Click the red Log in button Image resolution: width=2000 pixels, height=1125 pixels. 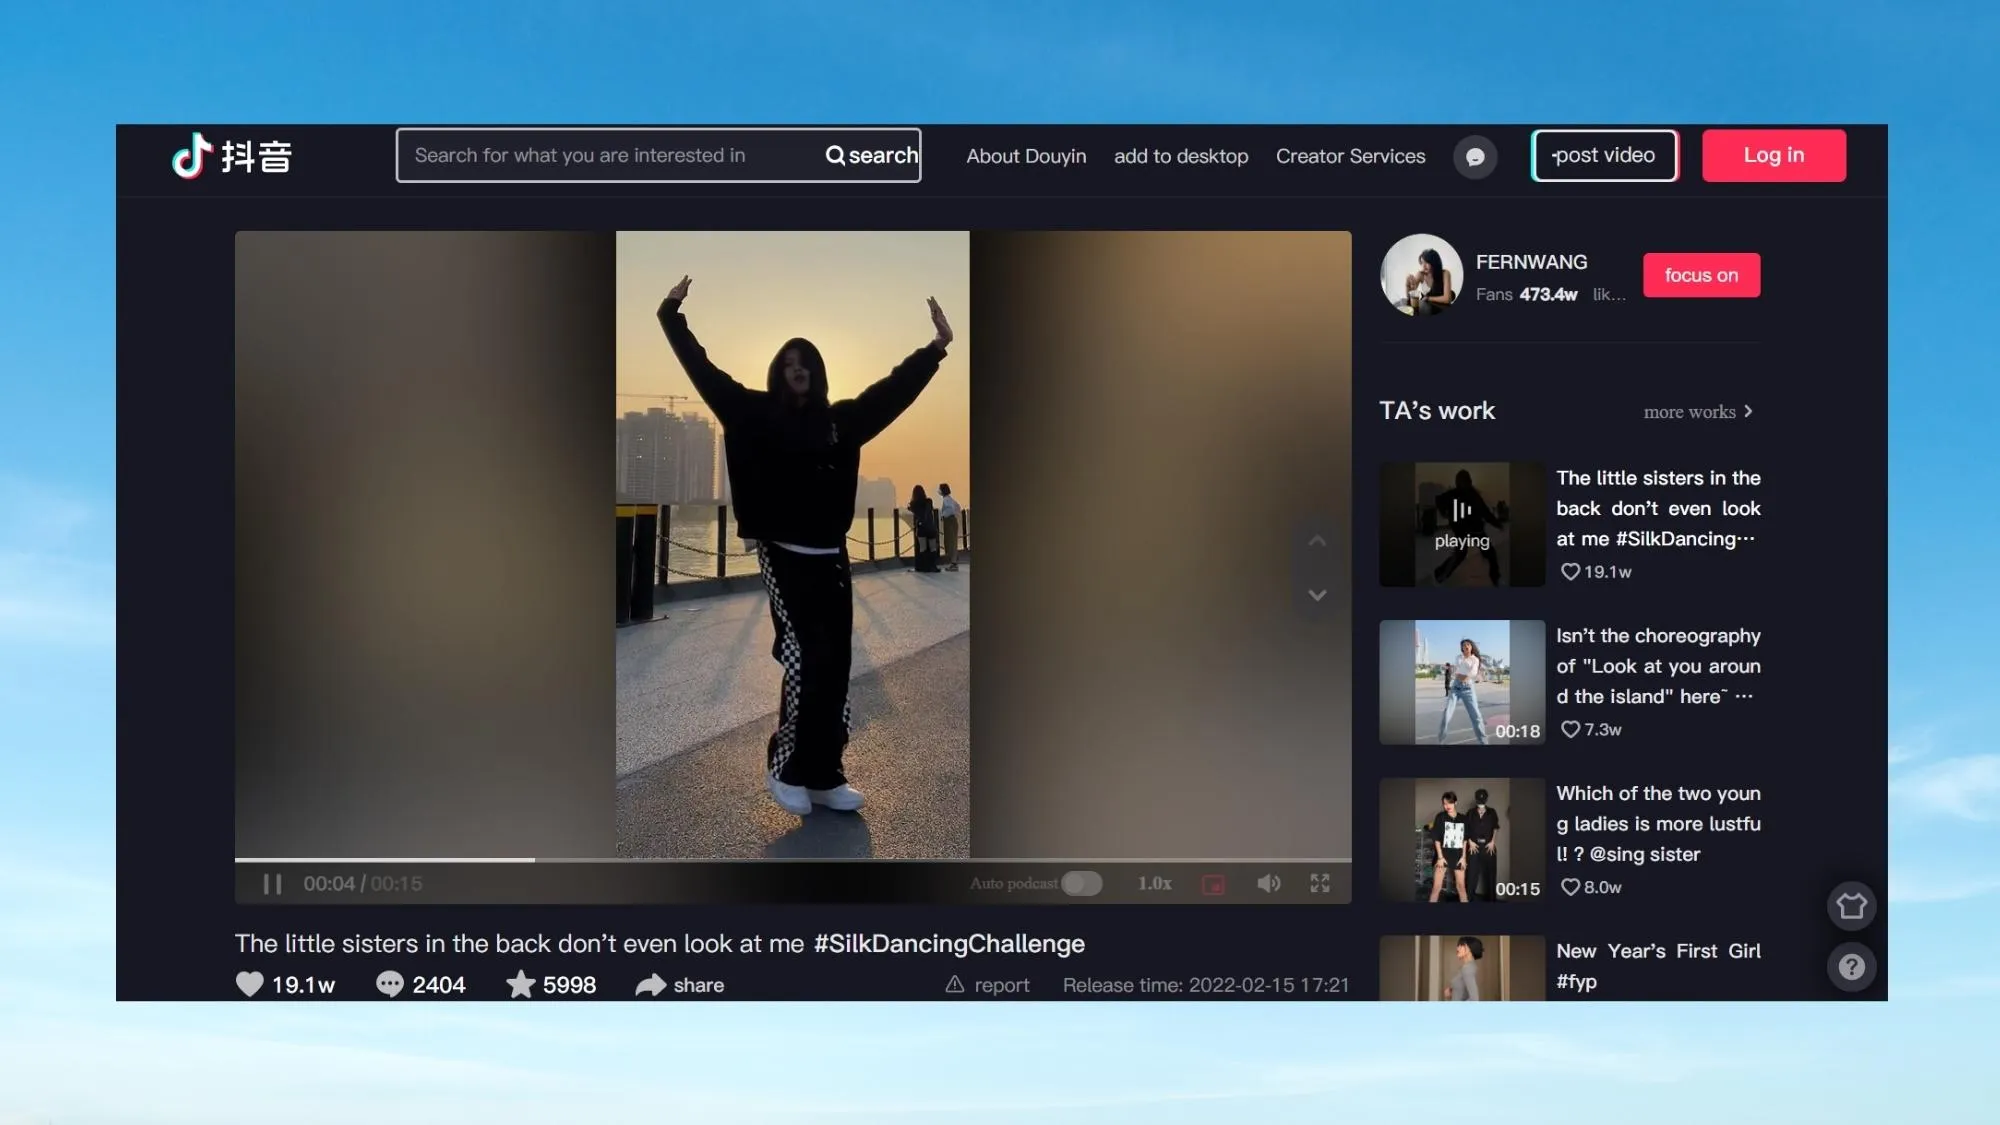tap(1773, 155)
